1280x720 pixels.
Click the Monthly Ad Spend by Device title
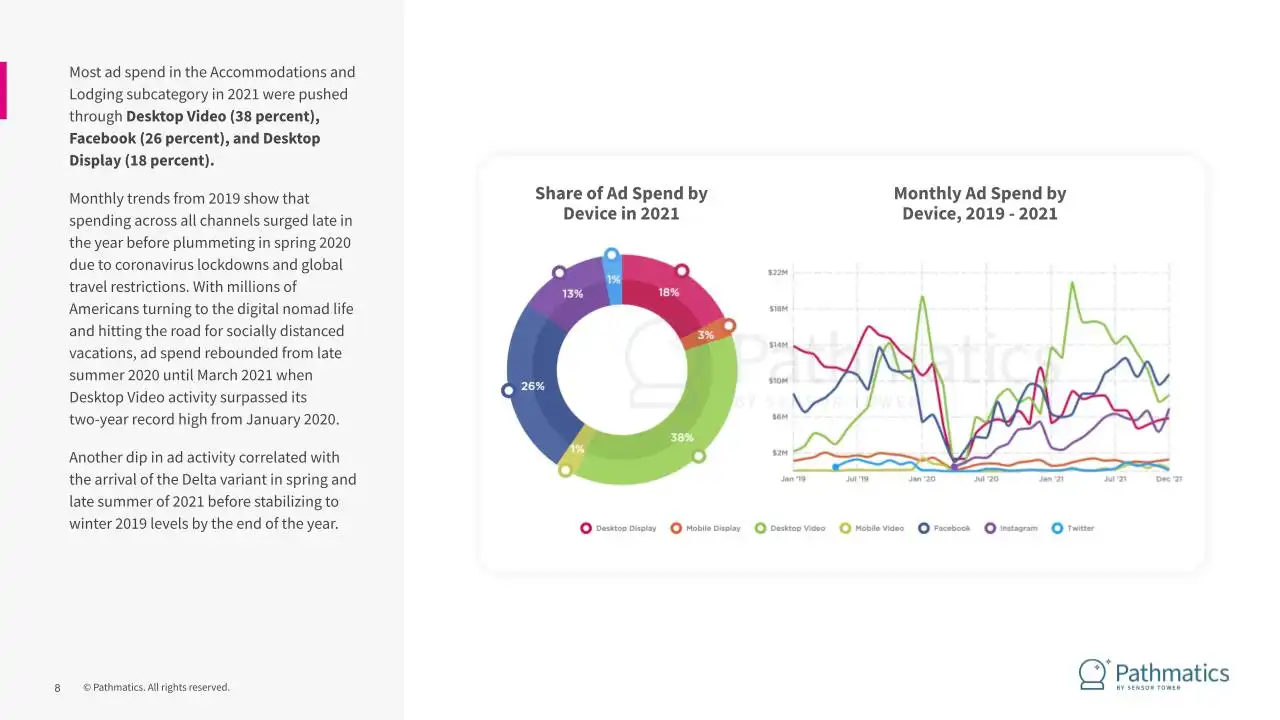tap(980, 203)
